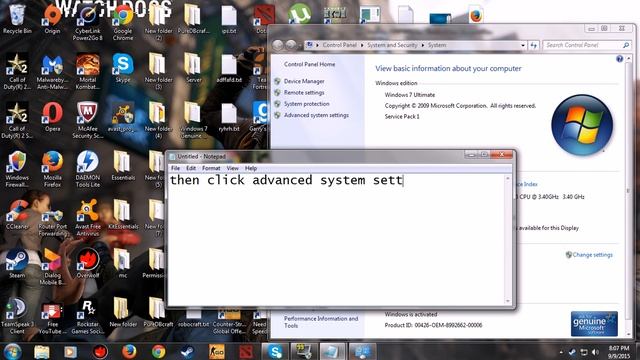
Task: Select the ips.txt file on desktop
Action: pos(229,18)
